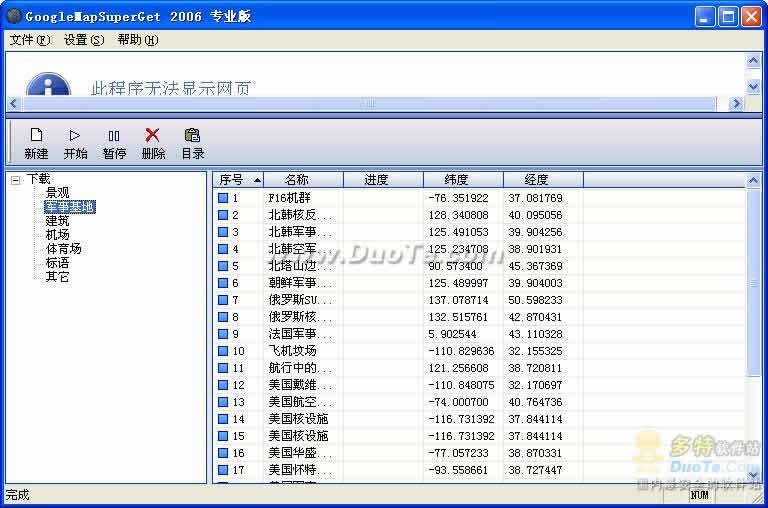Screen dimensions: 768x508
Task: Open the 设置(S) menu
Action: click(84, 40)
